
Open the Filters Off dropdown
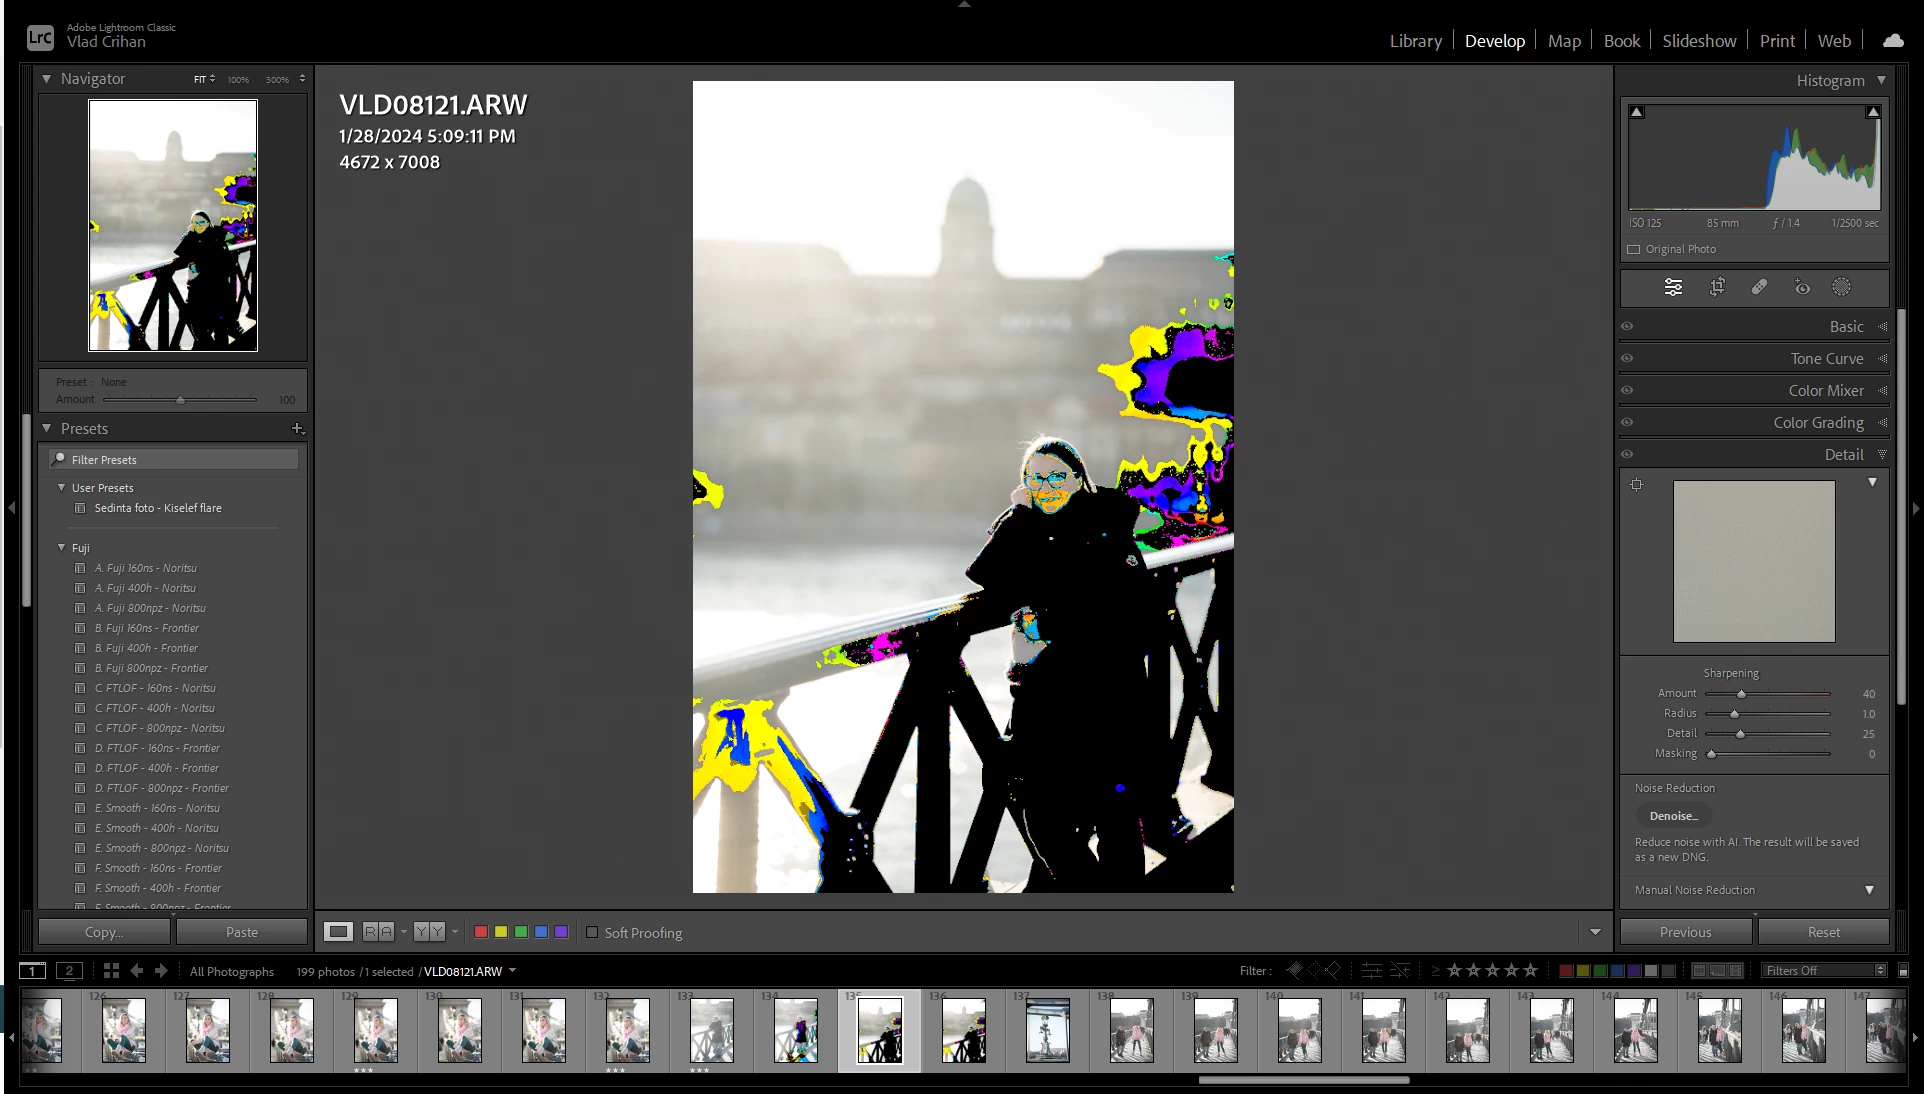(x=1825, y=971)
